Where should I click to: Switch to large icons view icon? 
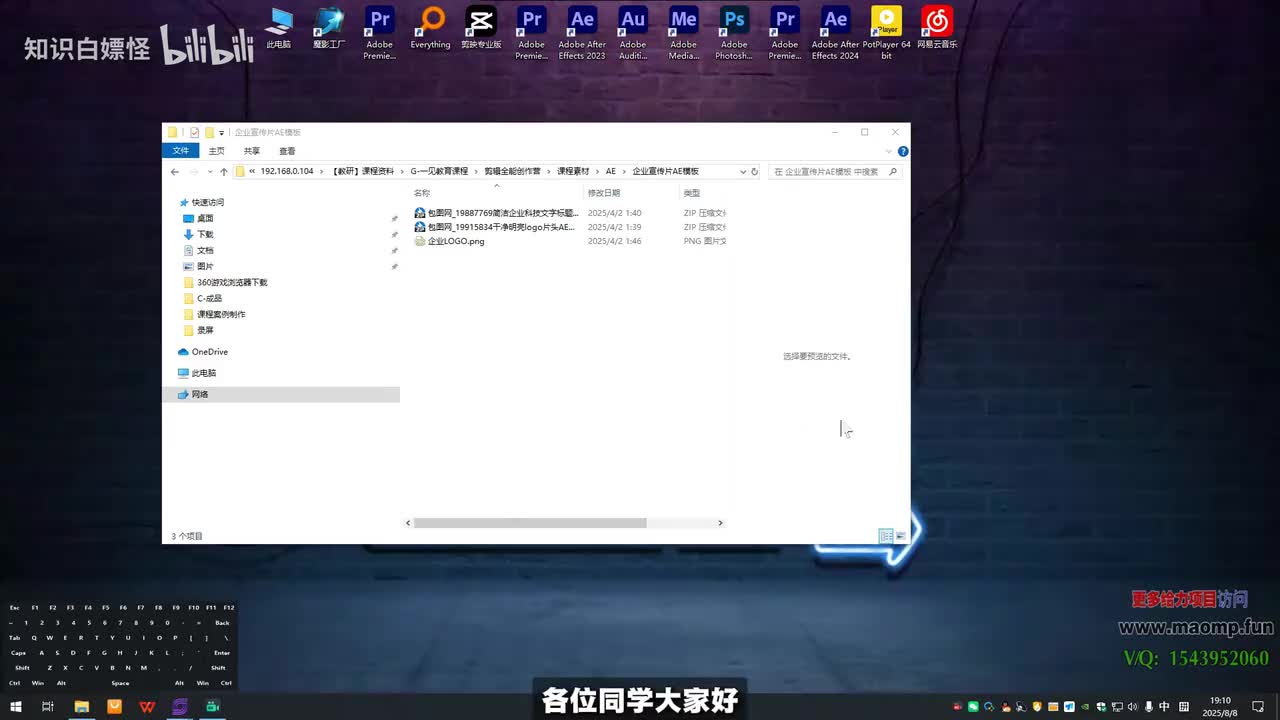pyautogui.click(x=900, y=536)
